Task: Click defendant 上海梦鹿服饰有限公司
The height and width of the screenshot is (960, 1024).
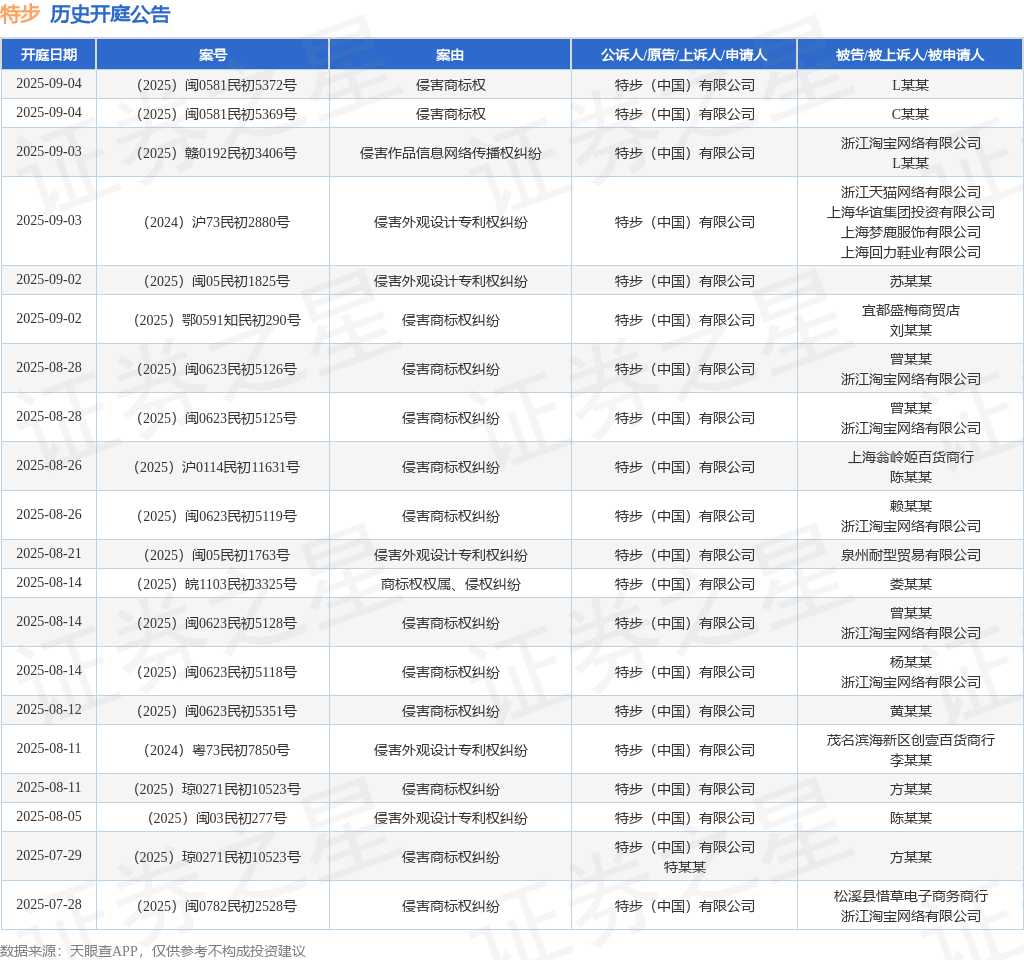Action: (x=910, y=232)
